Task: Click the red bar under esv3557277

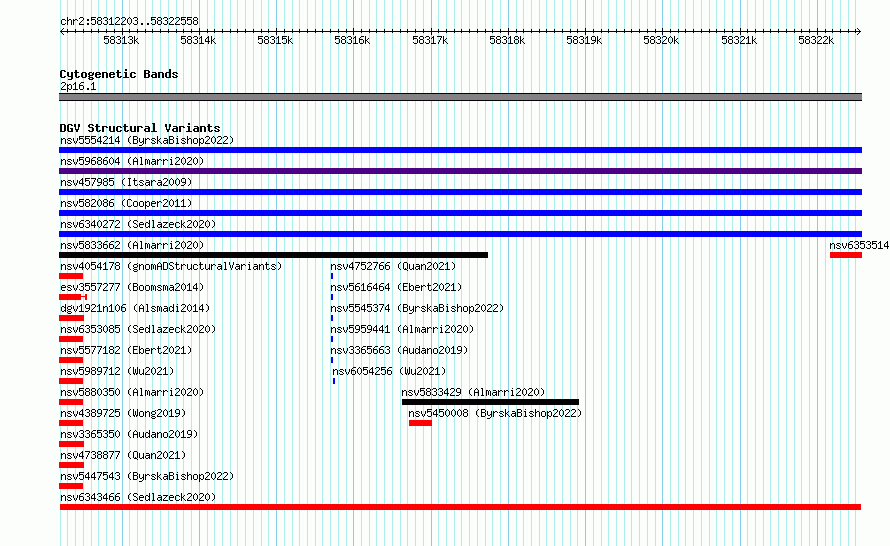Action: pos(73,297)
